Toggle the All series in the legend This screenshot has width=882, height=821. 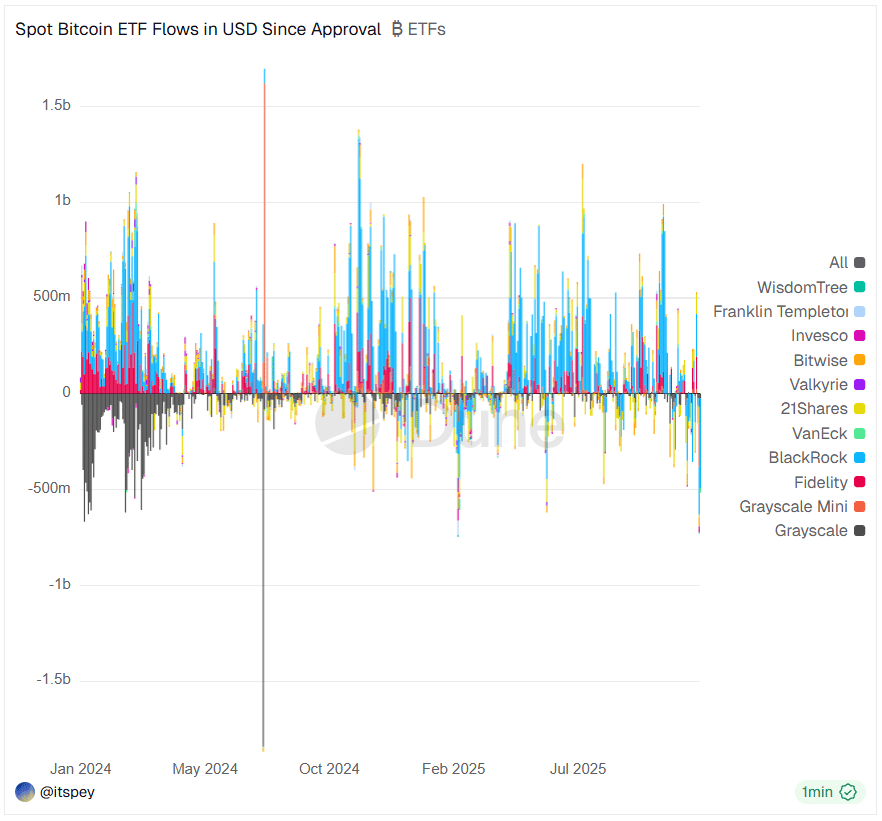[x=847, y=263]
